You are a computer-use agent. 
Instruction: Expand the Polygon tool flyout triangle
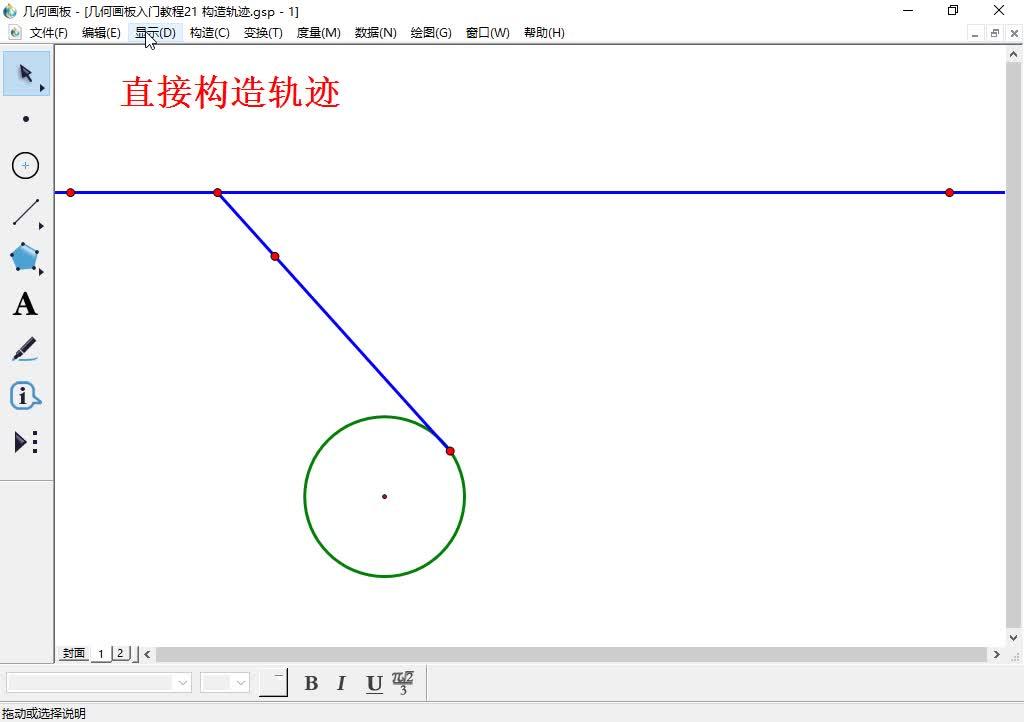pyautogui.click(x=41, y=272)
